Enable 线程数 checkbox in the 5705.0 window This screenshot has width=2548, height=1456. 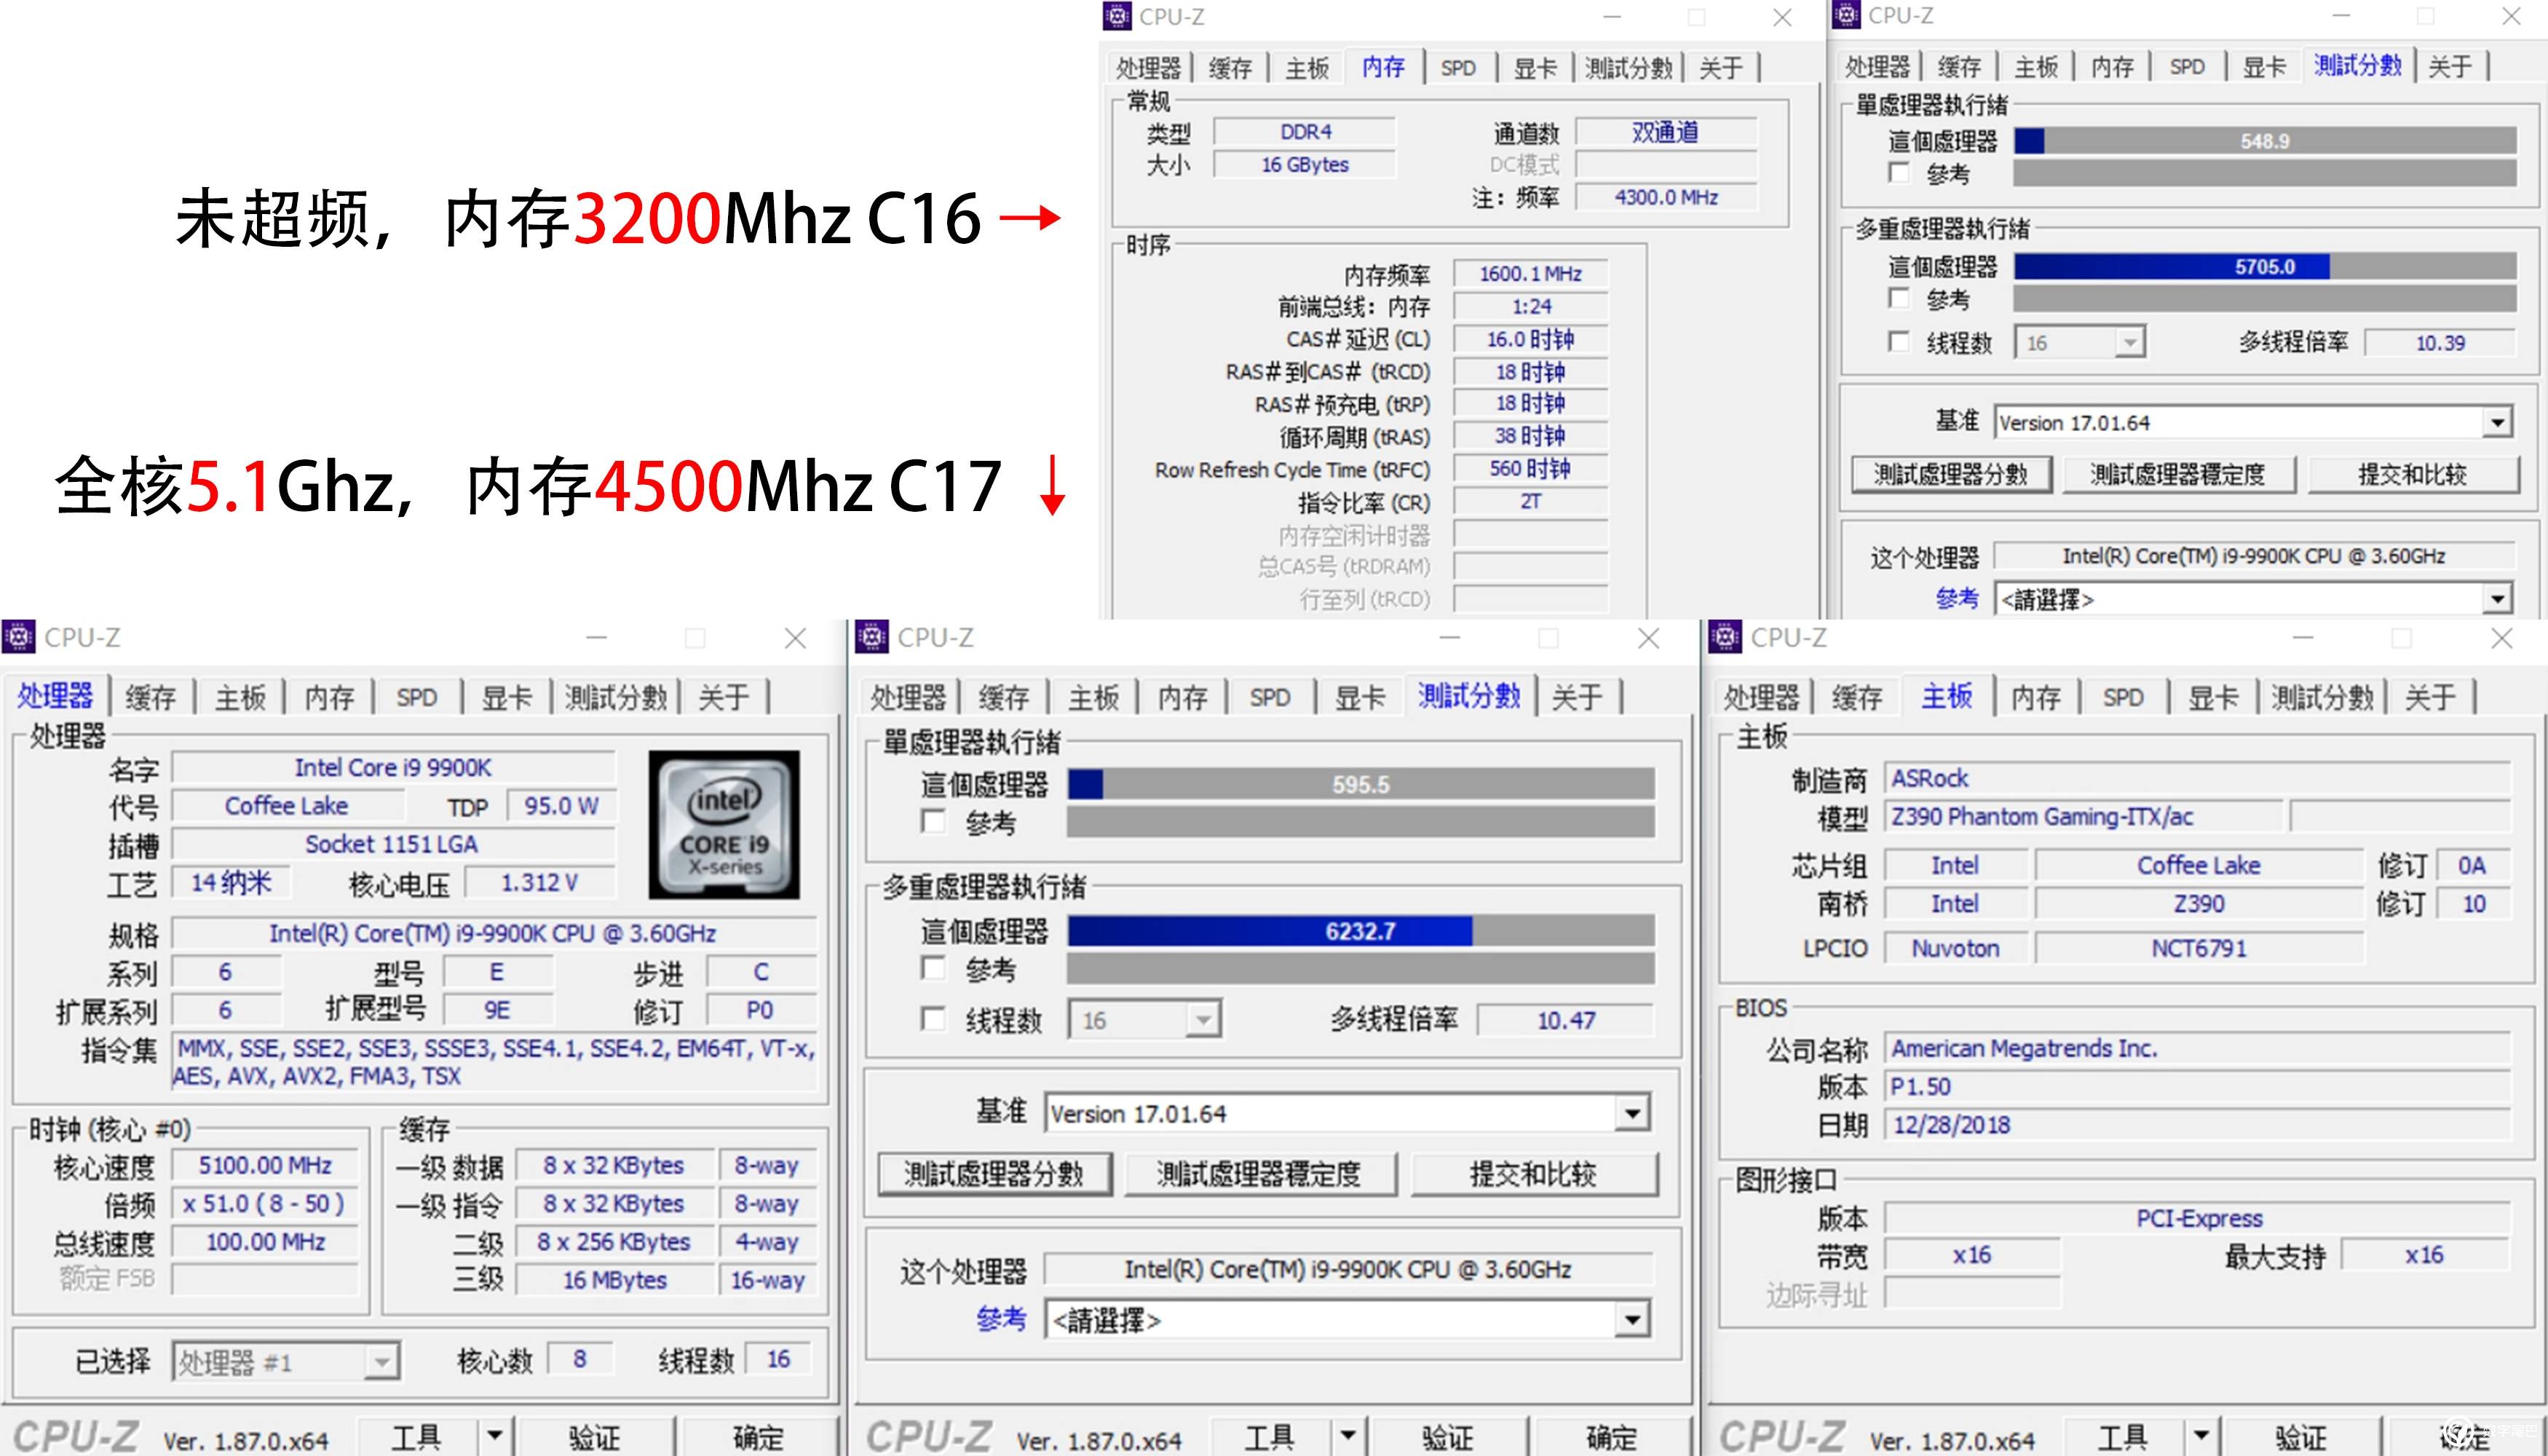[1898, 341]
